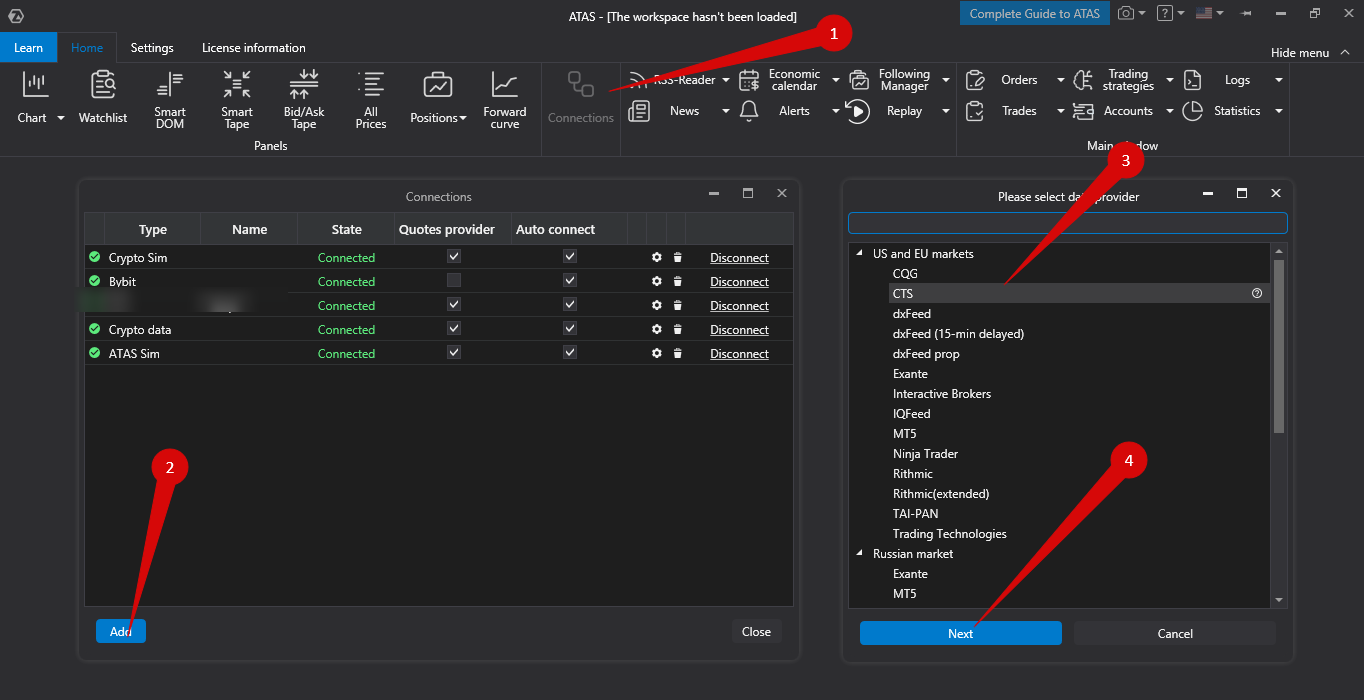Click Add in Connections window
1364x700 pixels.
(x=121, y=631)
